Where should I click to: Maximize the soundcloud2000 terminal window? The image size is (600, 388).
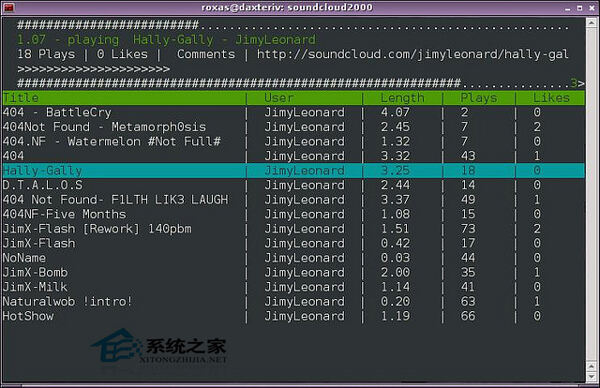click(580, 8)
